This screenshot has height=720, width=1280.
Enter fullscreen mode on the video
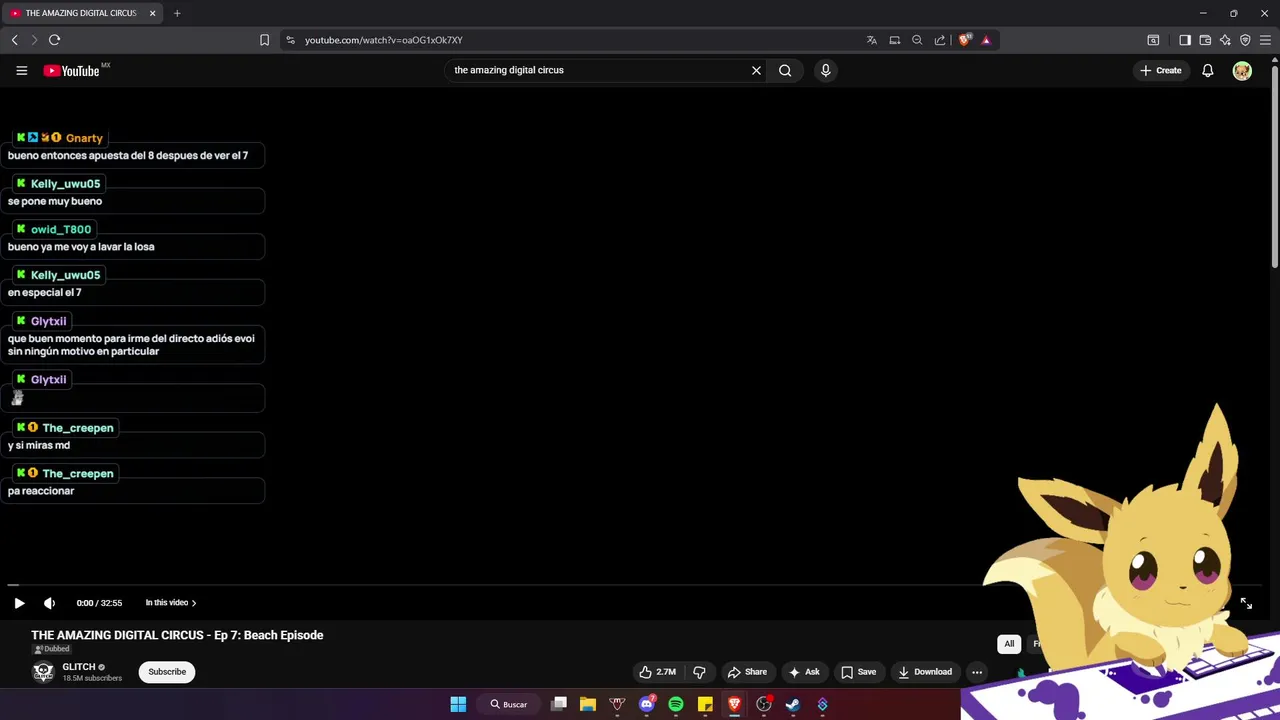click(x=1246, y=603)
